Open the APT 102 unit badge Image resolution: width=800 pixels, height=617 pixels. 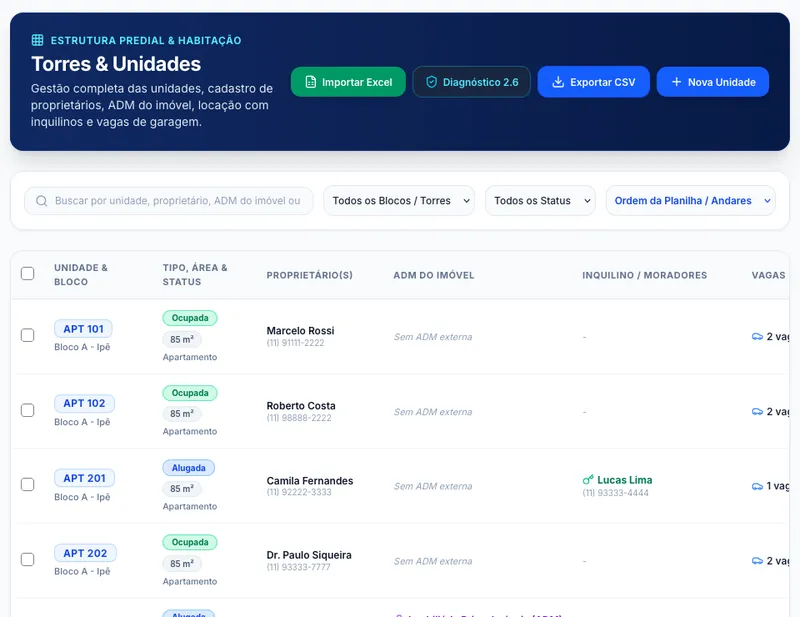pyautogui.click(x=84, y=403)
